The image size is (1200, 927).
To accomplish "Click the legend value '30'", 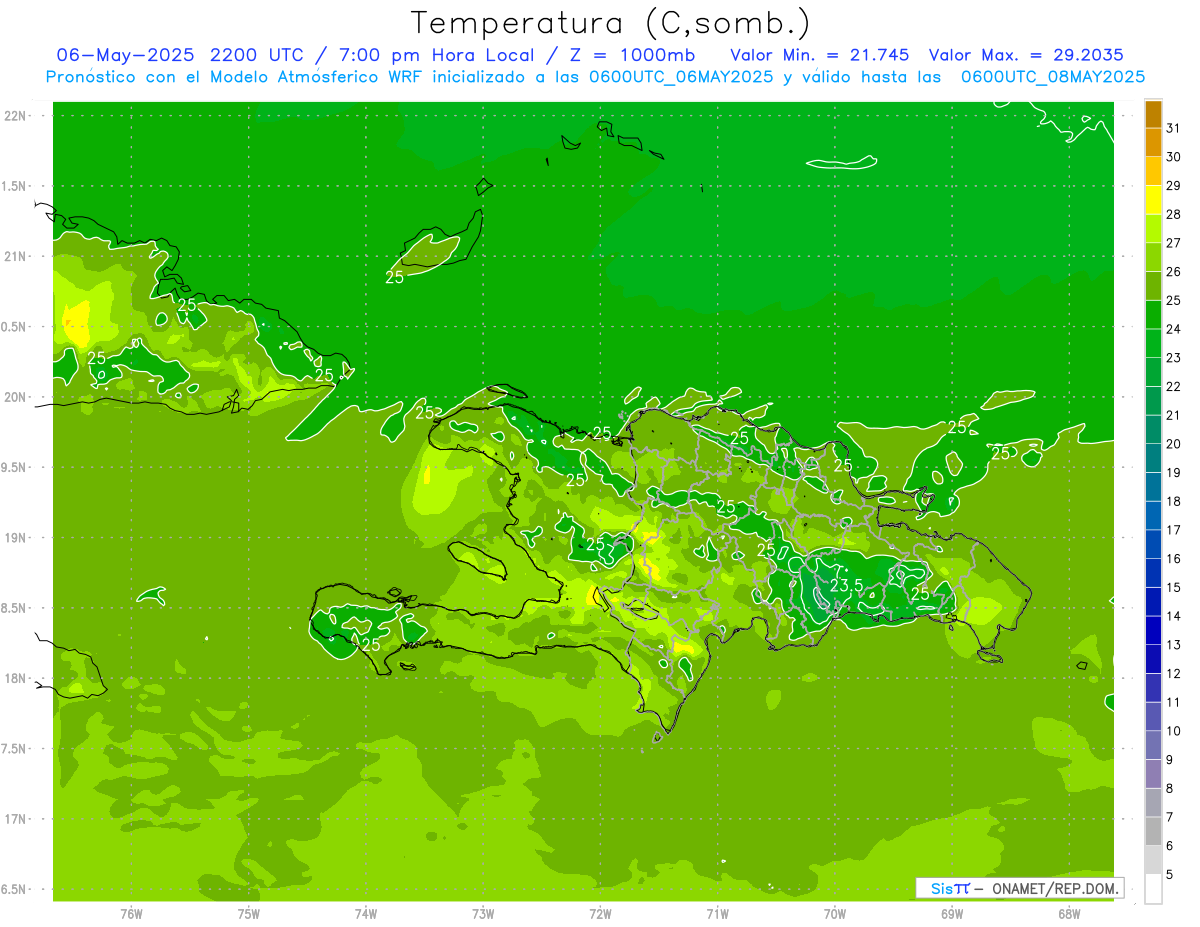I will 1174,157.
